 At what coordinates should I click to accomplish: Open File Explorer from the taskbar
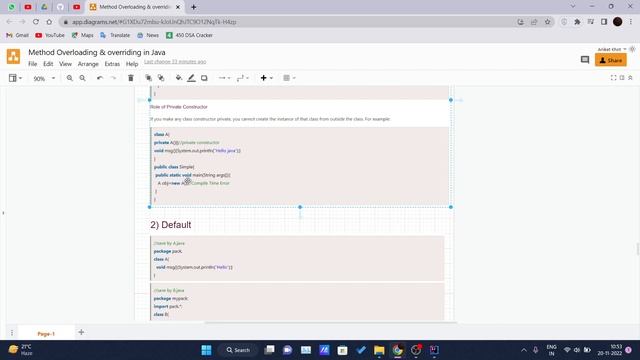(379, 350)
